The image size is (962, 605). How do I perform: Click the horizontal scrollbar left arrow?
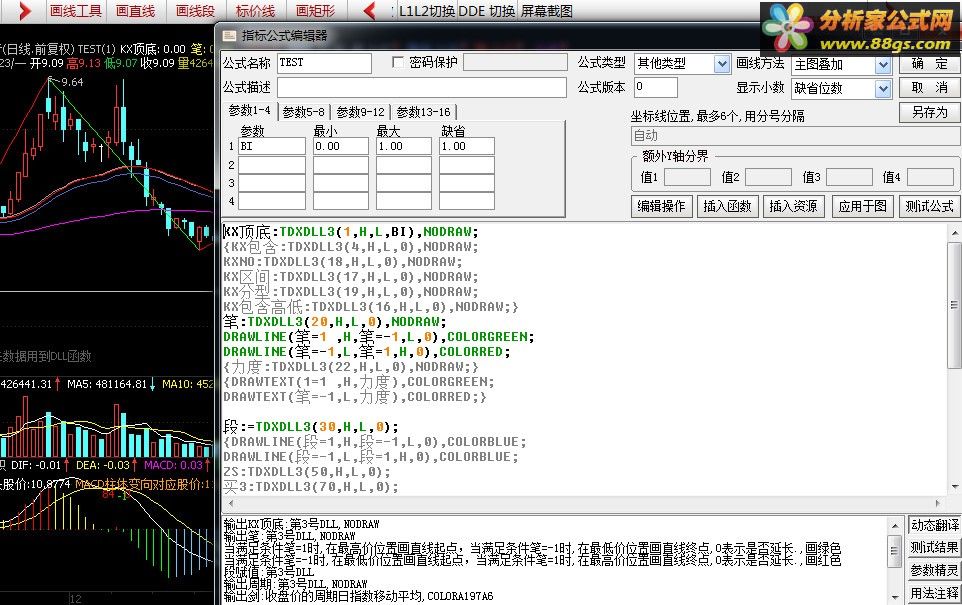tap(231, 503)
